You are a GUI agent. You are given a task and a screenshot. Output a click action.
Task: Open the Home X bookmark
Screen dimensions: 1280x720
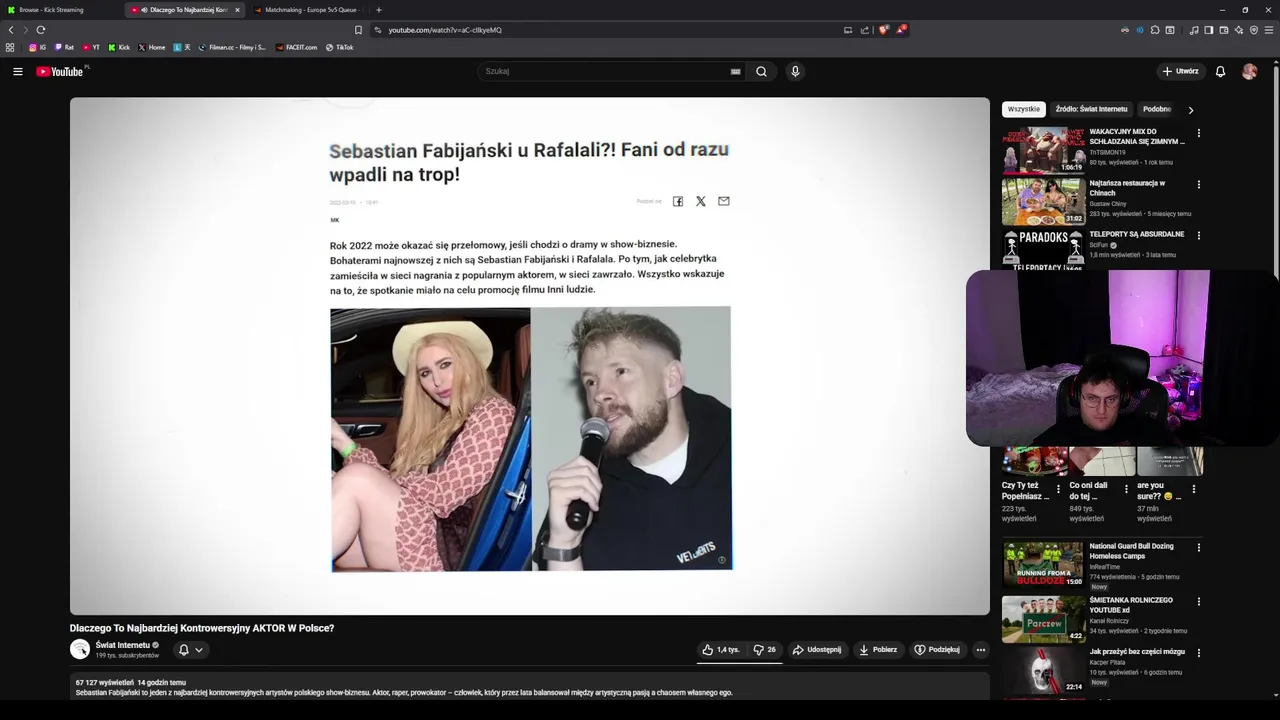pyautogui.click(x=152, y=47)
